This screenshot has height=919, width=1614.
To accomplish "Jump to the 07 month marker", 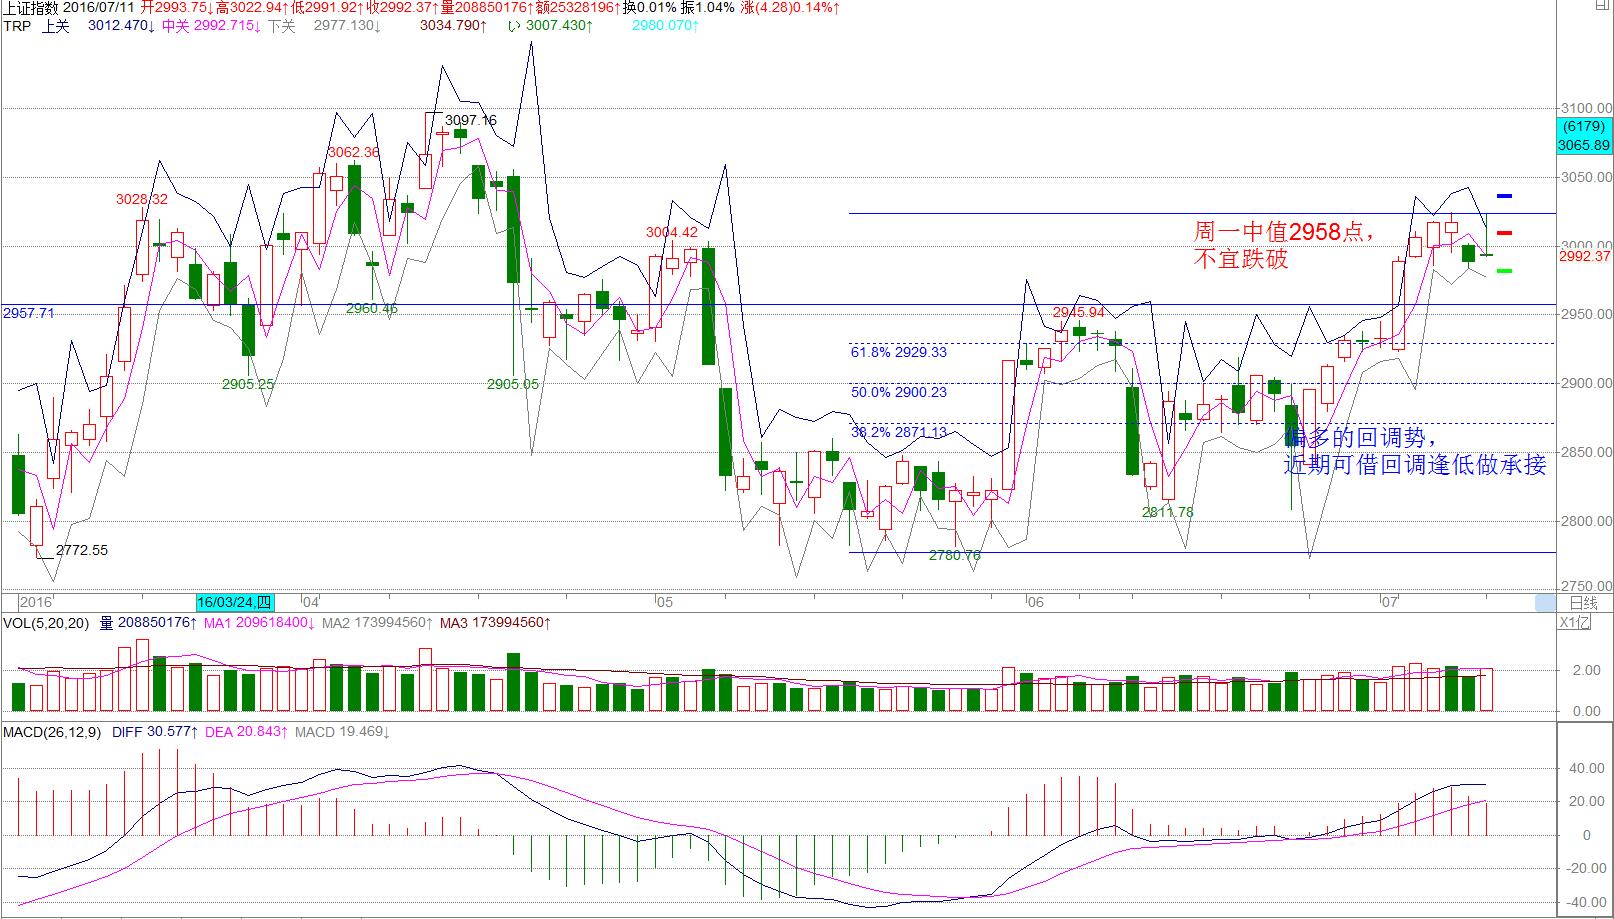I will (x=1389, y=602).
